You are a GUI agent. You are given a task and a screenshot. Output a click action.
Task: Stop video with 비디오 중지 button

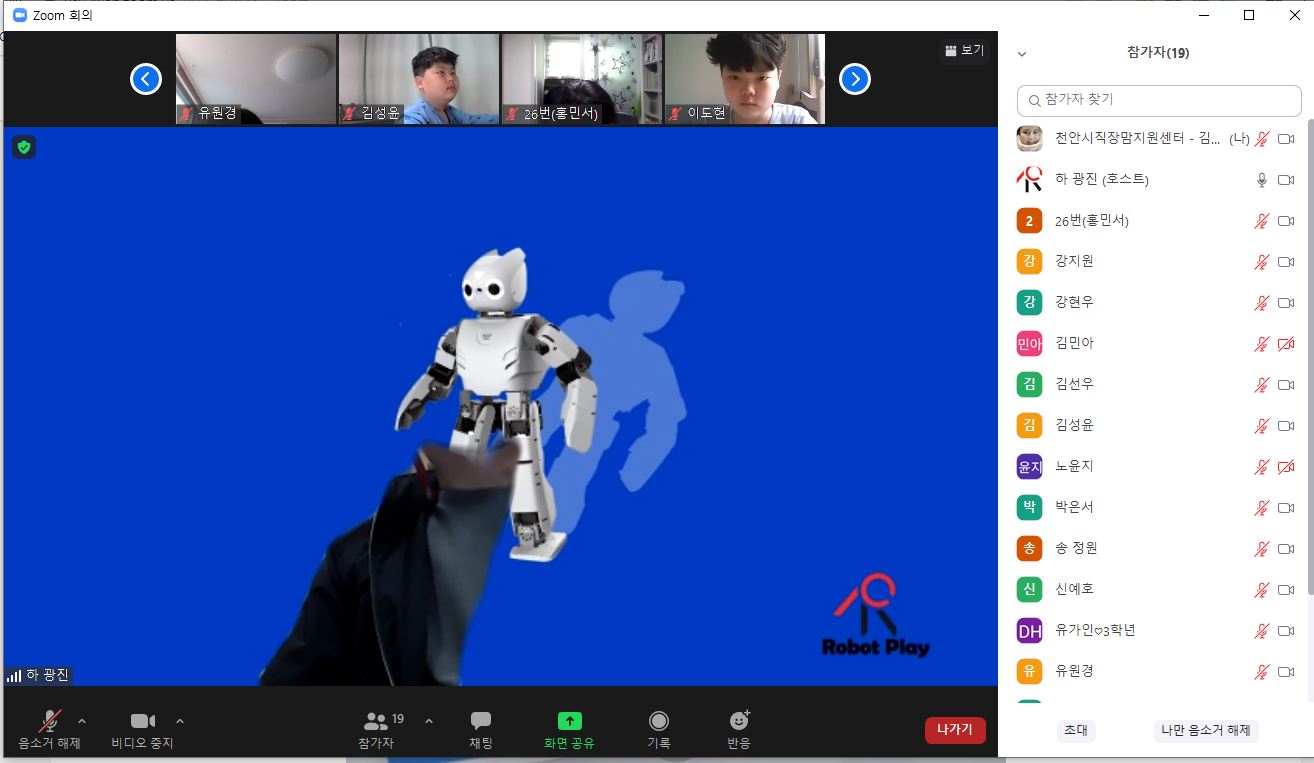pos(142,721)
